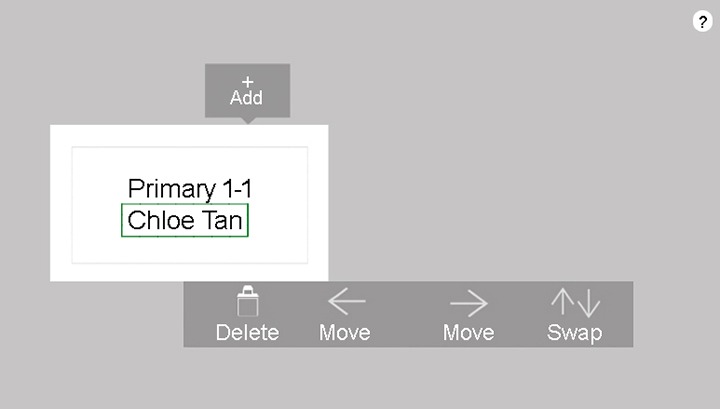This screenshot has width=720, height=409.
Task: Click the Chloe Tan name field
Action: 185,221
